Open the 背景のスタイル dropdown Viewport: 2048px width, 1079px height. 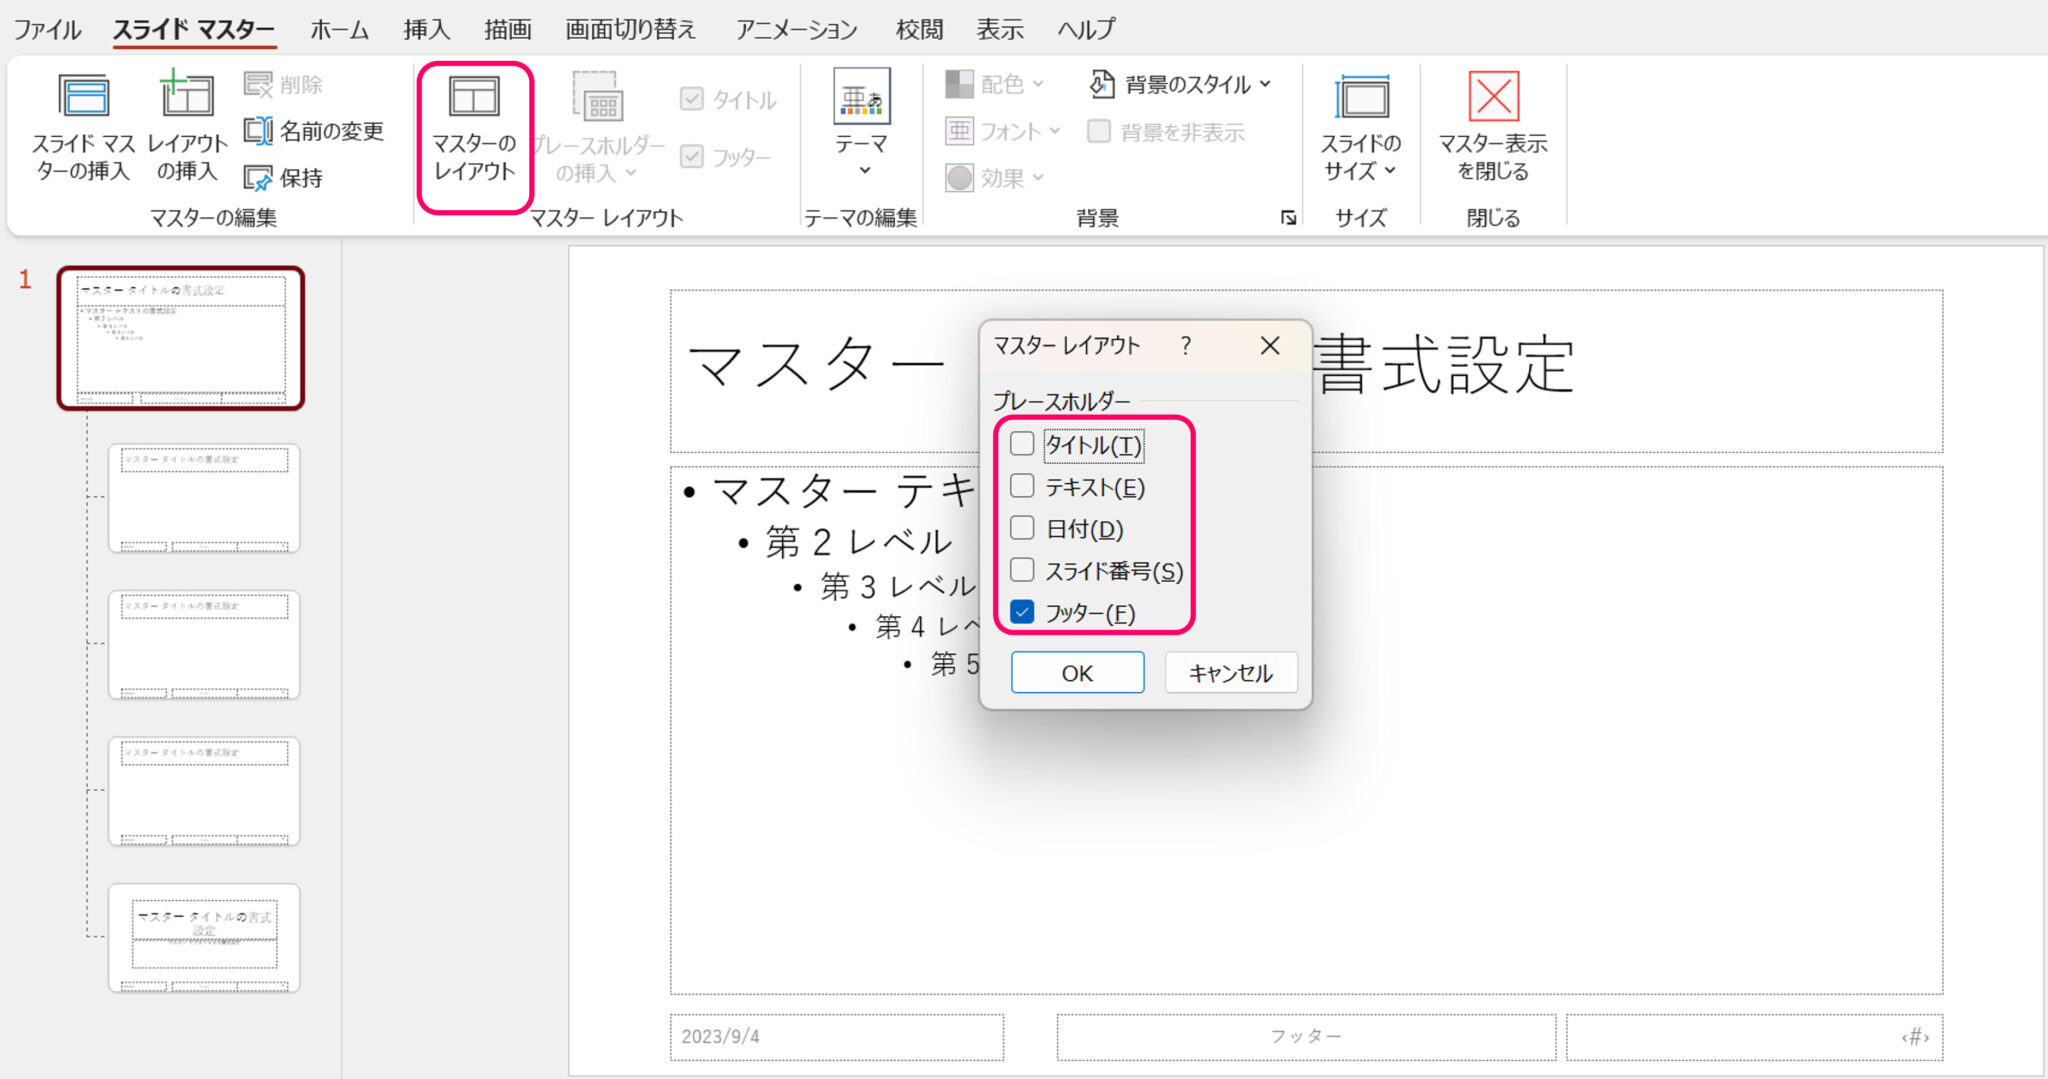coord(1180,85)
